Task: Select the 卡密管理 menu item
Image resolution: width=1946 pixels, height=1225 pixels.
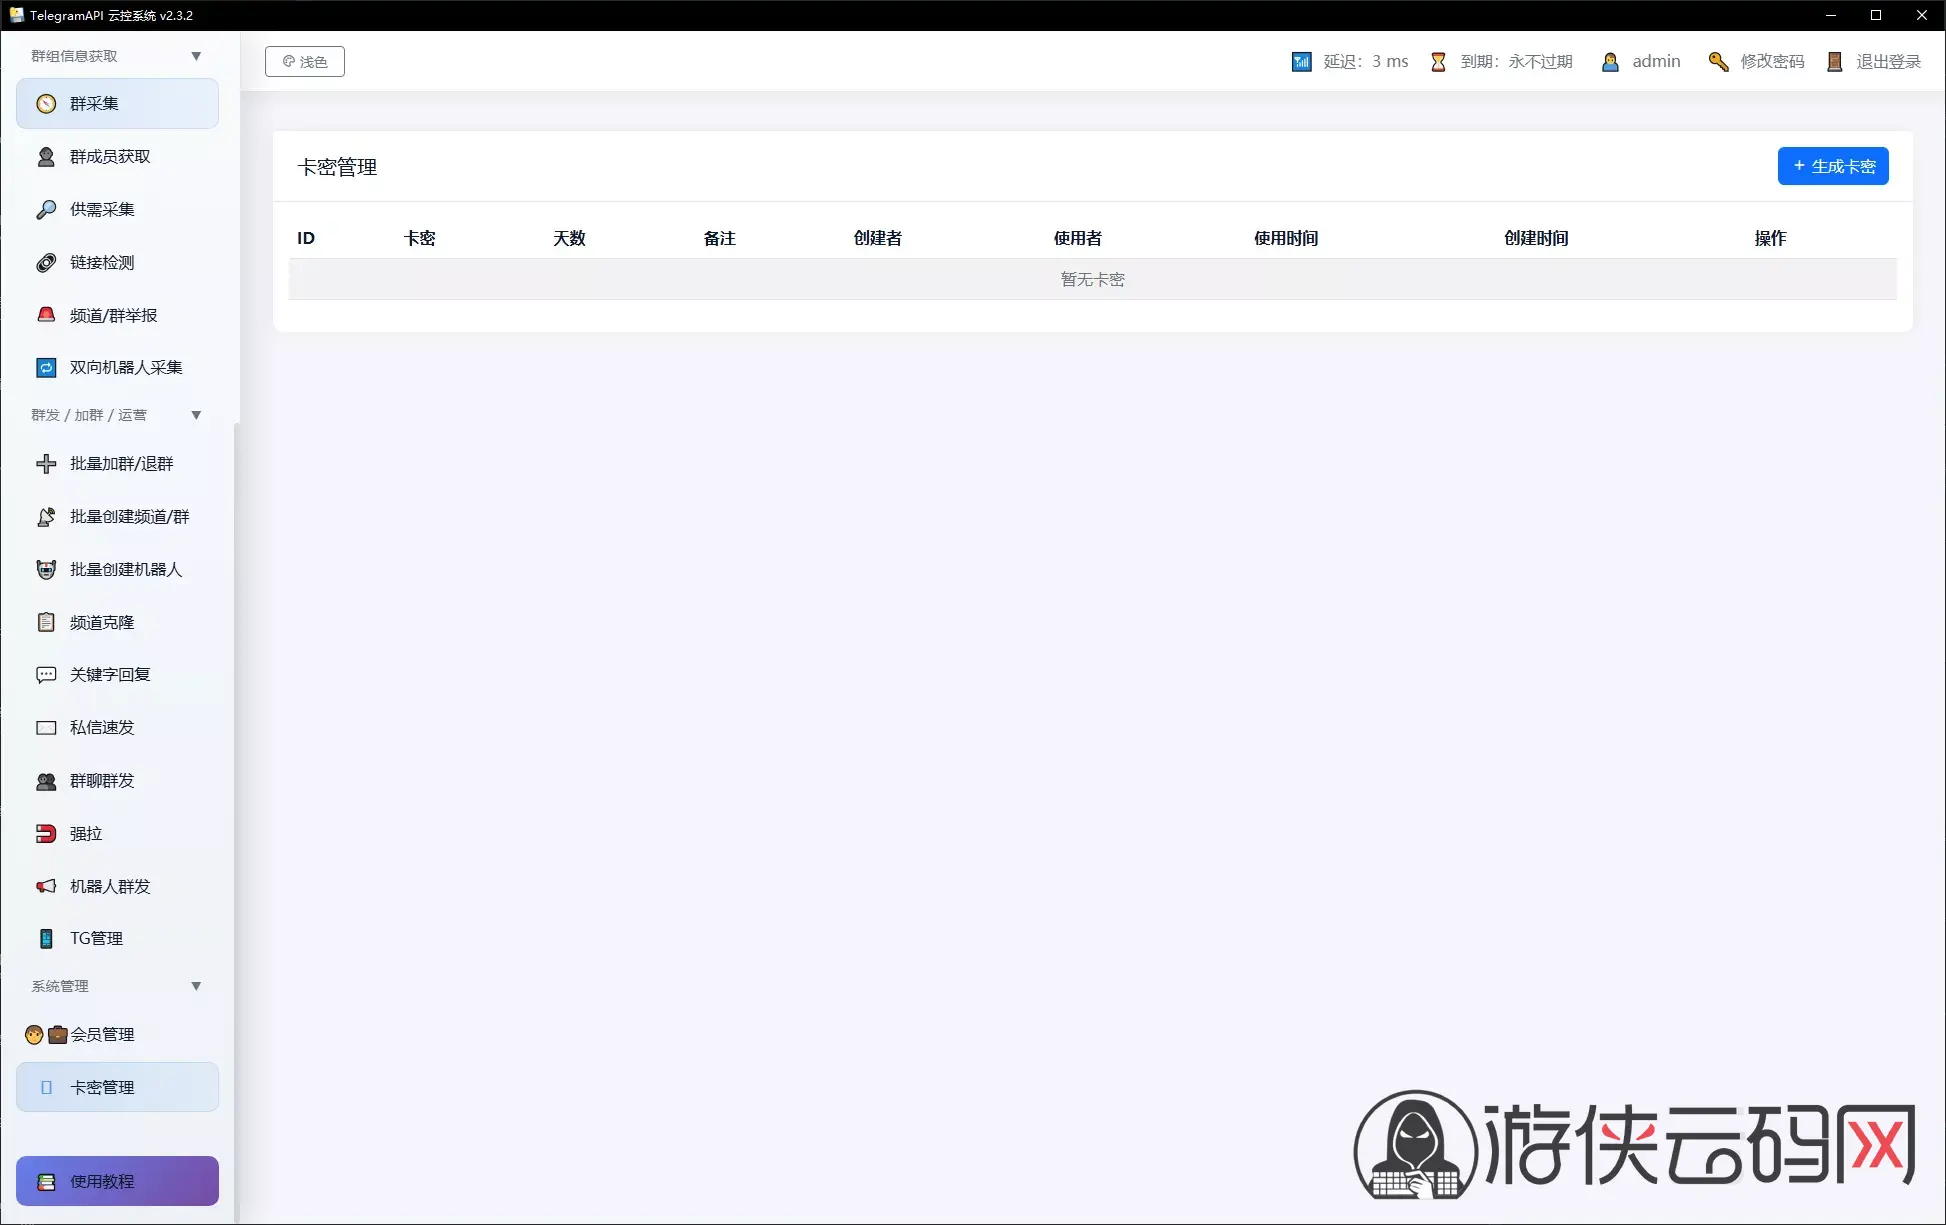Action: (117, 1087)
